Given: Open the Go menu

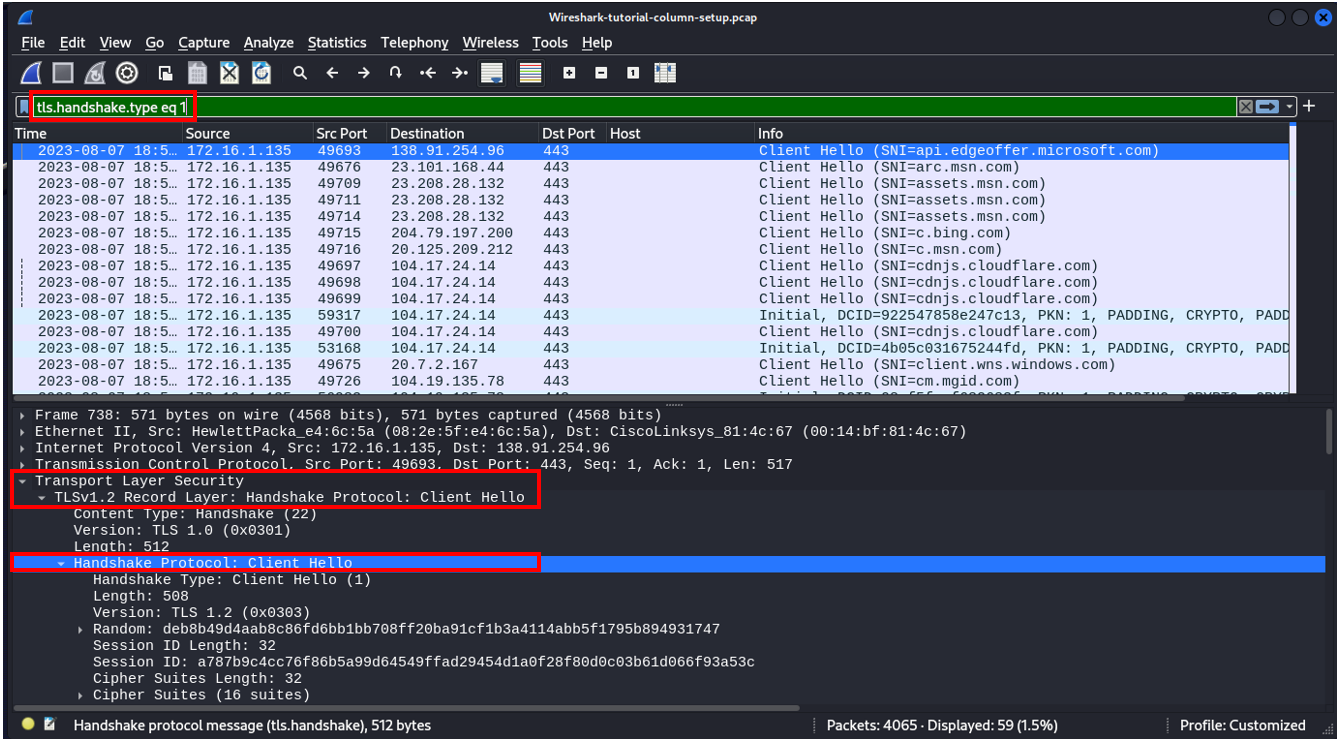Looking at the screenshot, I should click(x=154, y=42).
